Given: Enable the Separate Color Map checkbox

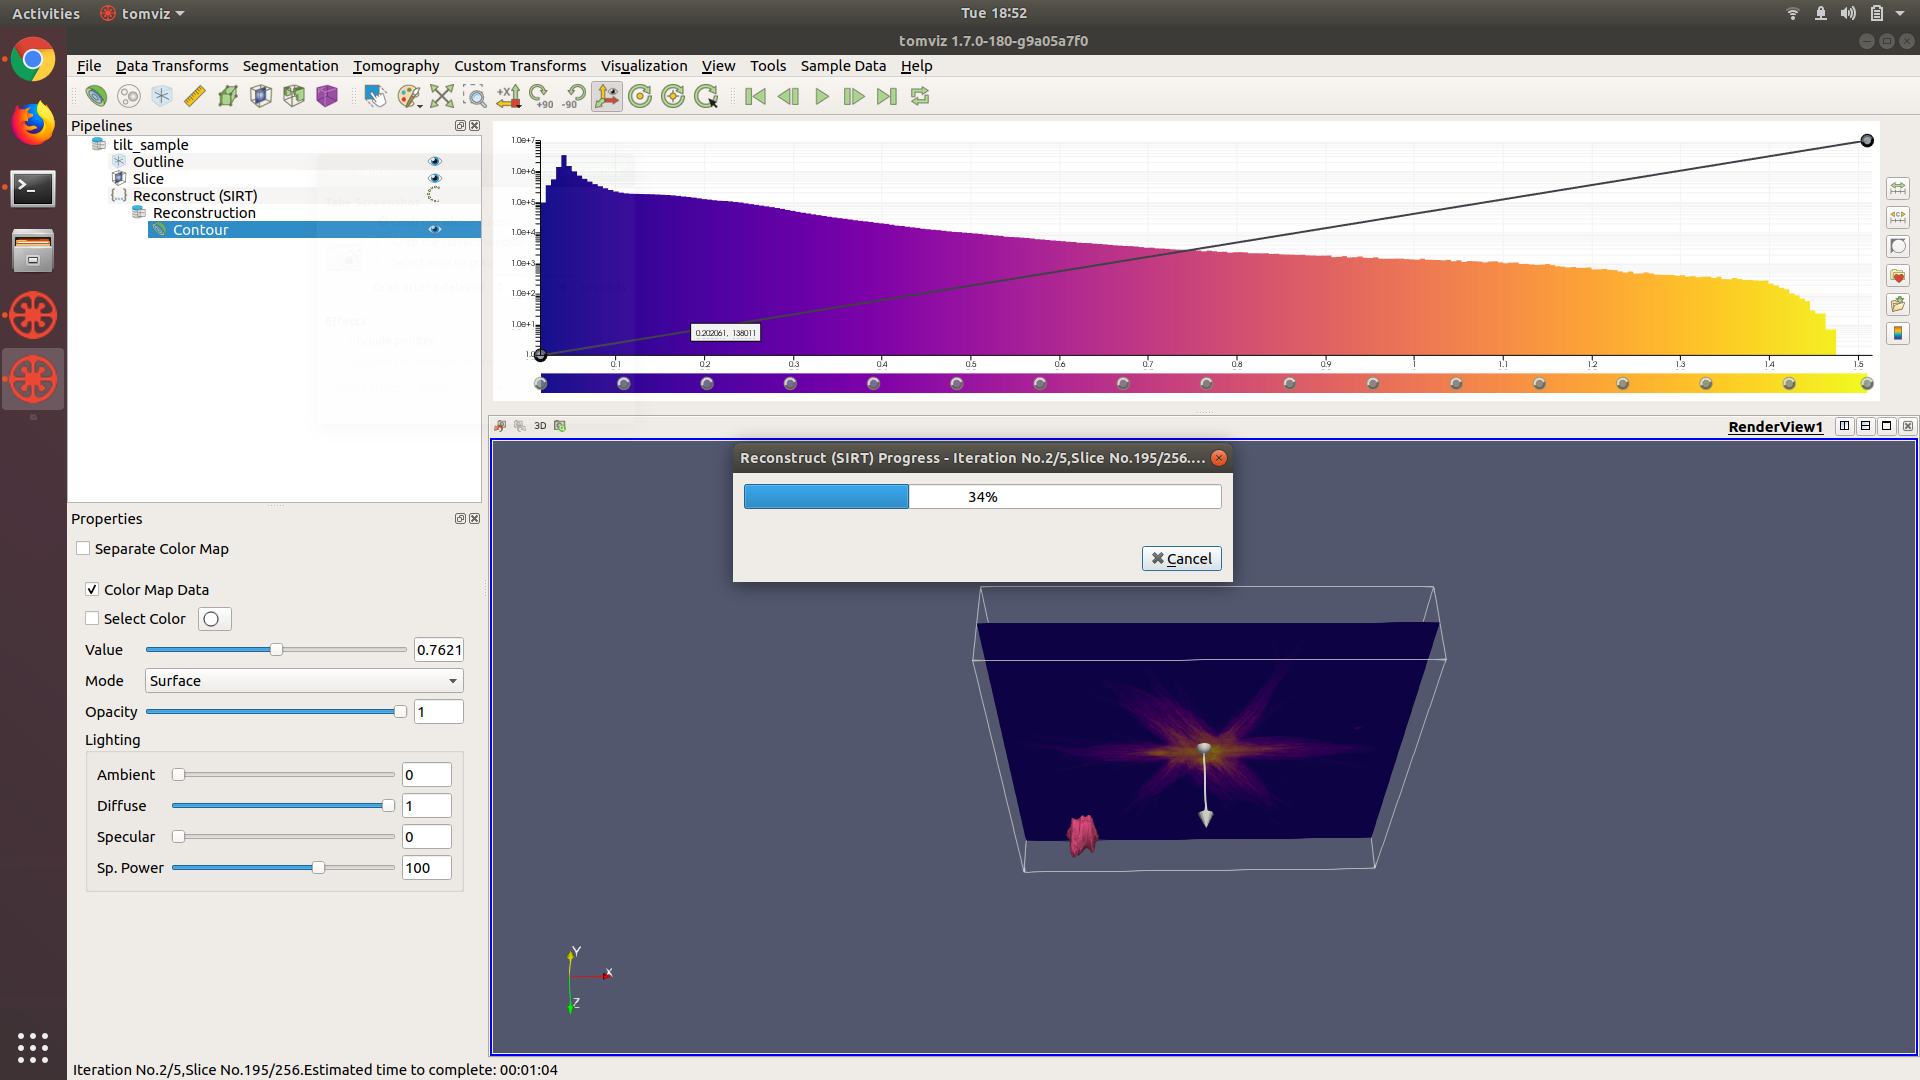Looking at the screenshot, I should [x=83, y=548].
